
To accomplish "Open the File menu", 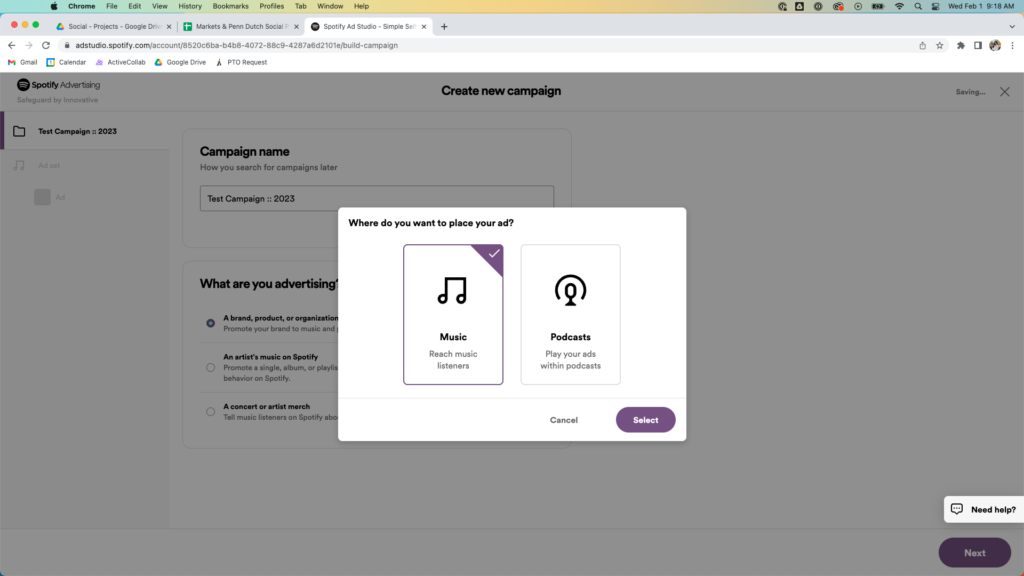I will coord(112,6).
